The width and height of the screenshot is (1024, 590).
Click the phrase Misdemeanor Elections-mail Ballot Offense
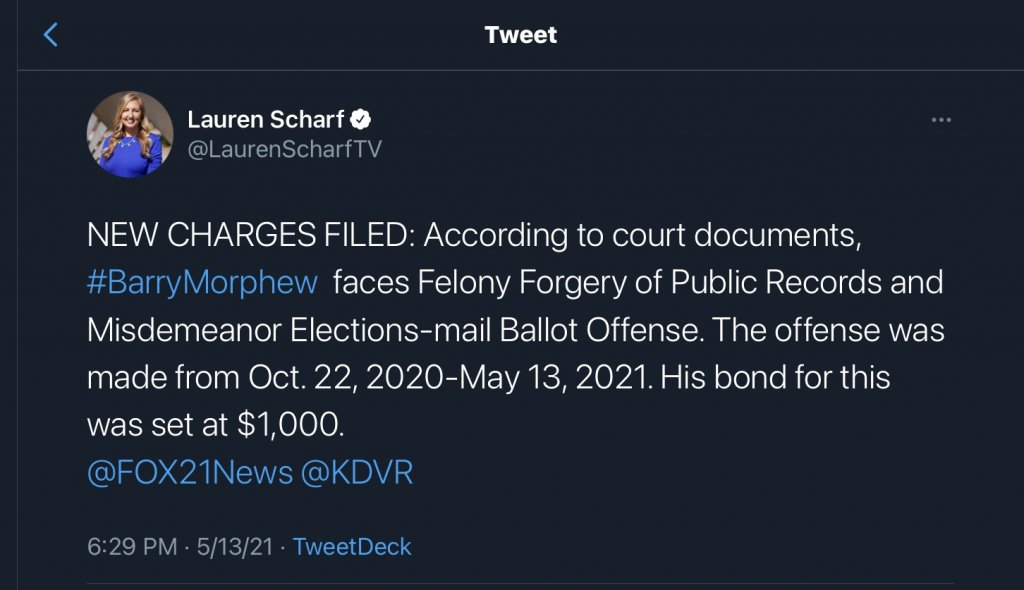click(396, 330)
